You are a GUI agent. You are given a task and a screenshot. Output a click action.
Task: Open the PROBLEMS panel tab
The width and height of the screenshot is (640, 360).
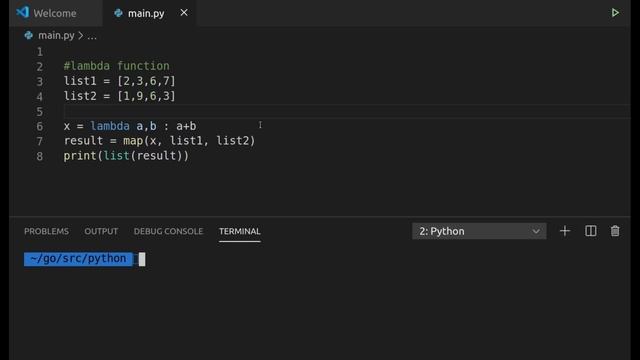click(46, 231)
